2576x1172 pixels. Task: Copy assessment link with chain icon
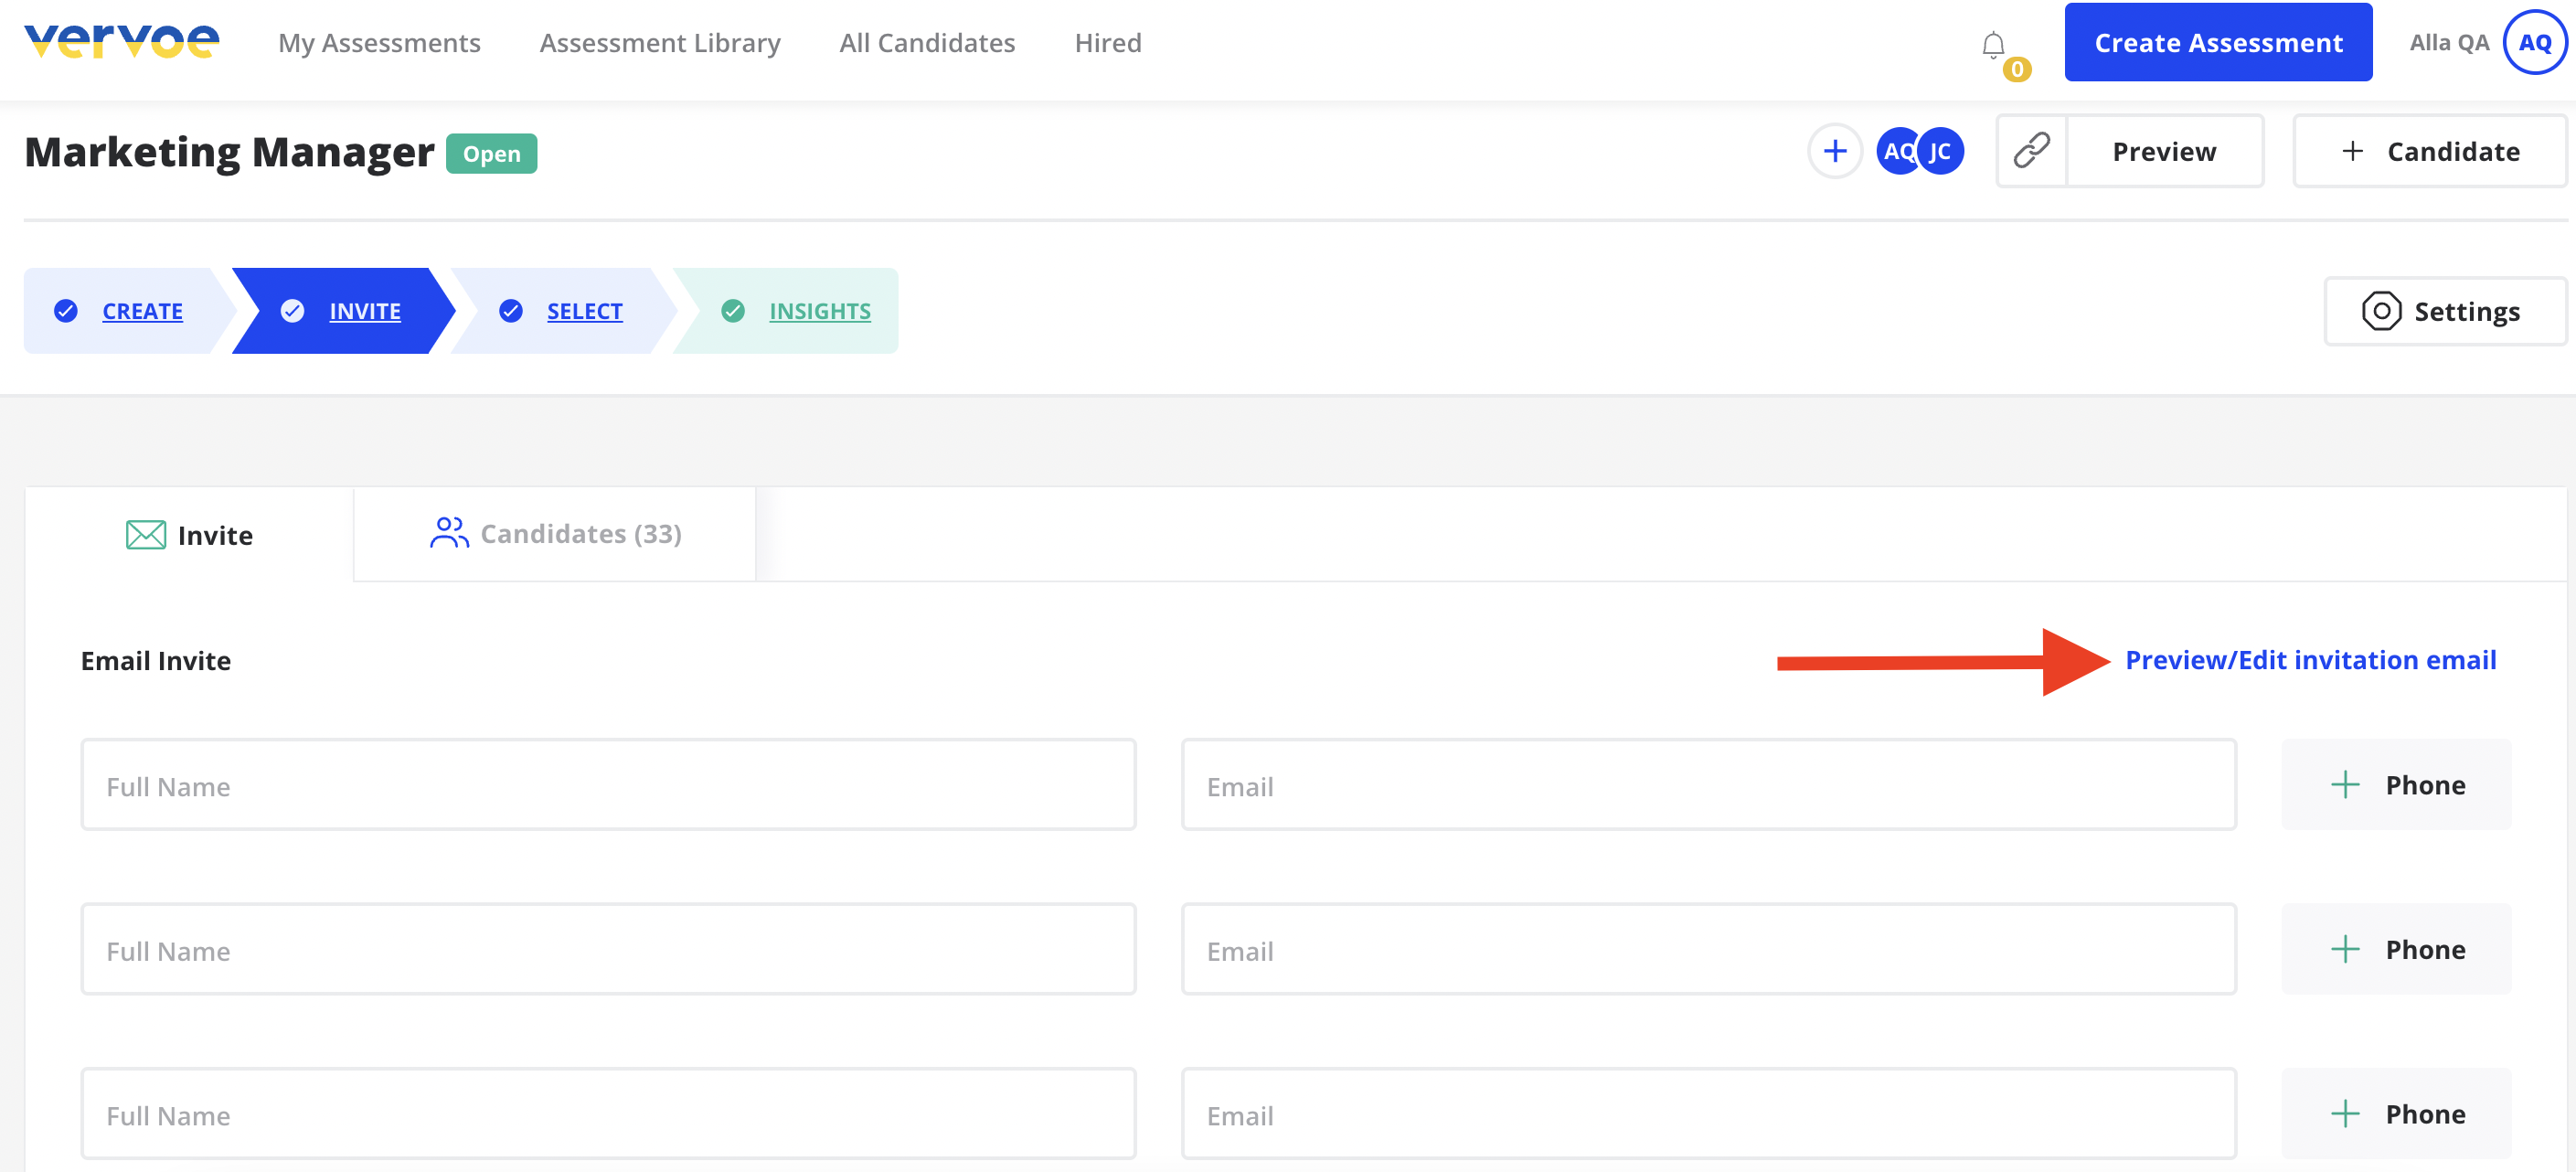pos(2031,151)
